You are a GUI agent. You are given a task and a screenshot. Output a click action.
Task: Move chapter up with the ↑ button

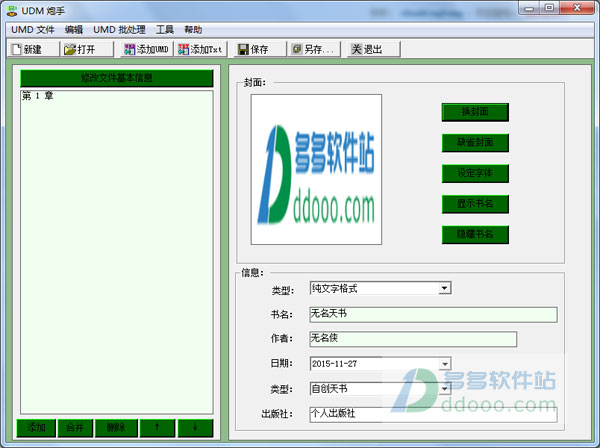coord(157,428)
